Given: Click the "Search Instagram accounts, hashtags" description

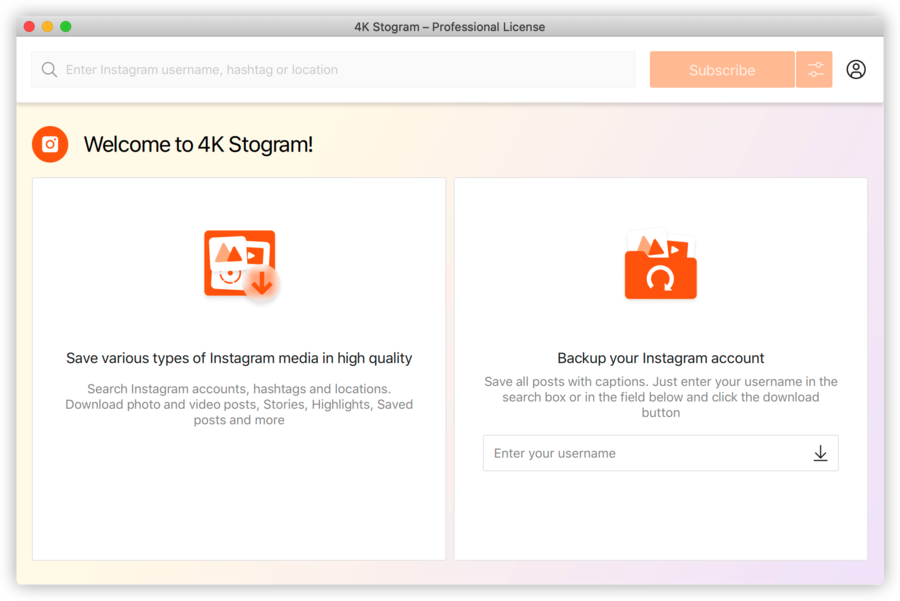Looking at the screenshot, I should point(239,404).
